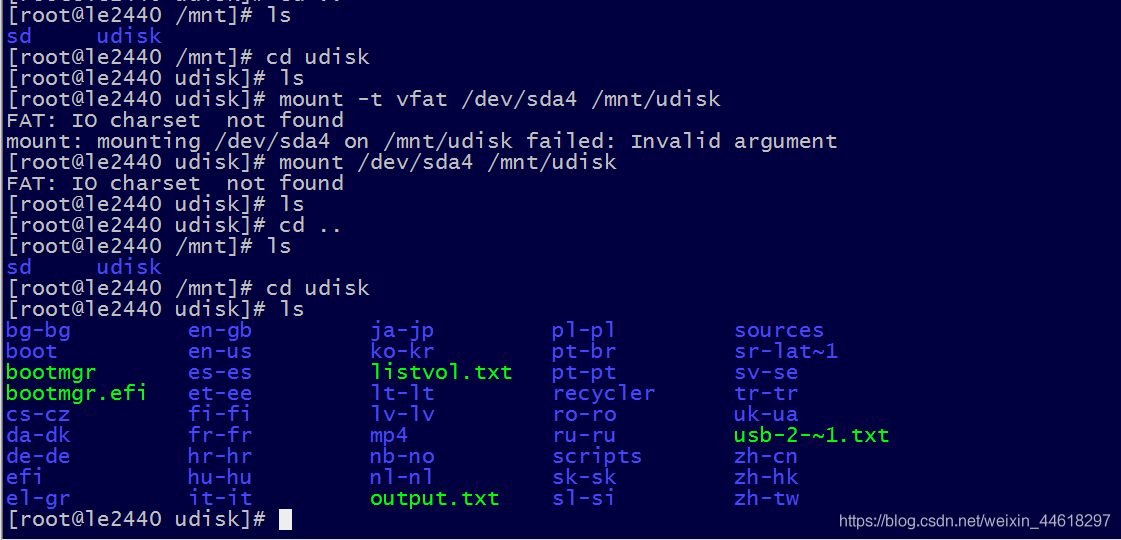Click the pt-br directory name
The image size is (1121, 540).
coord(584,351)
